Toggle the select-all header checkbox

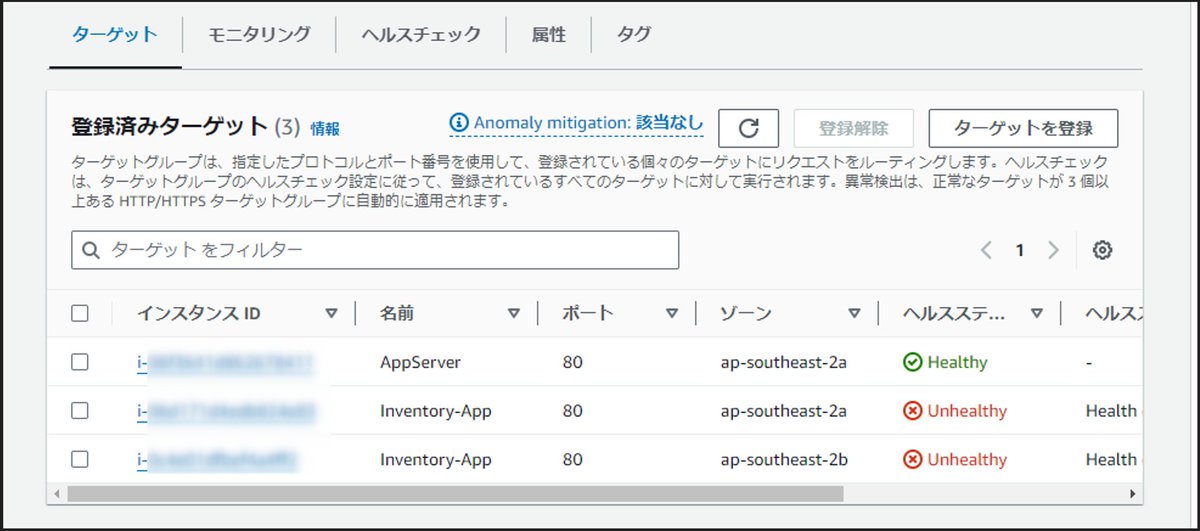pos(80,313)
